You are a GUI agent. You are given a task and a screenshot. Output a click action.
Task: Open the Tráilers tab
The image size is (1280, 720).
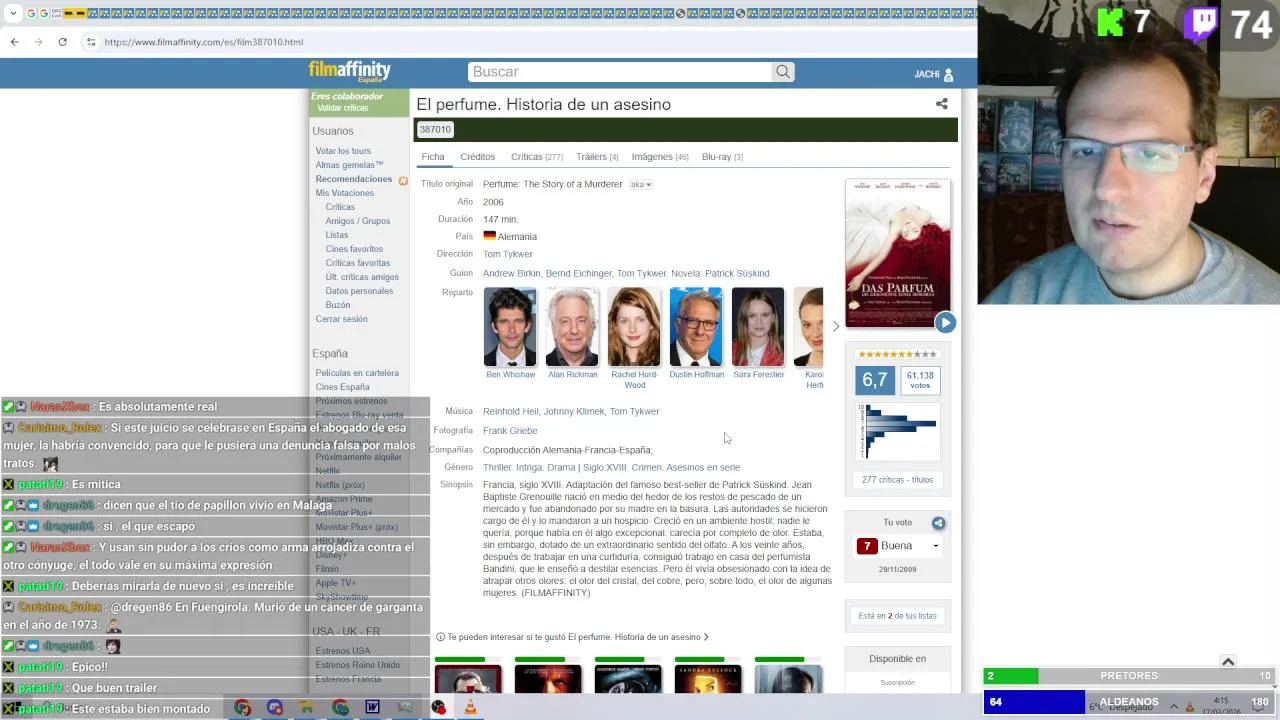point(597,157)
